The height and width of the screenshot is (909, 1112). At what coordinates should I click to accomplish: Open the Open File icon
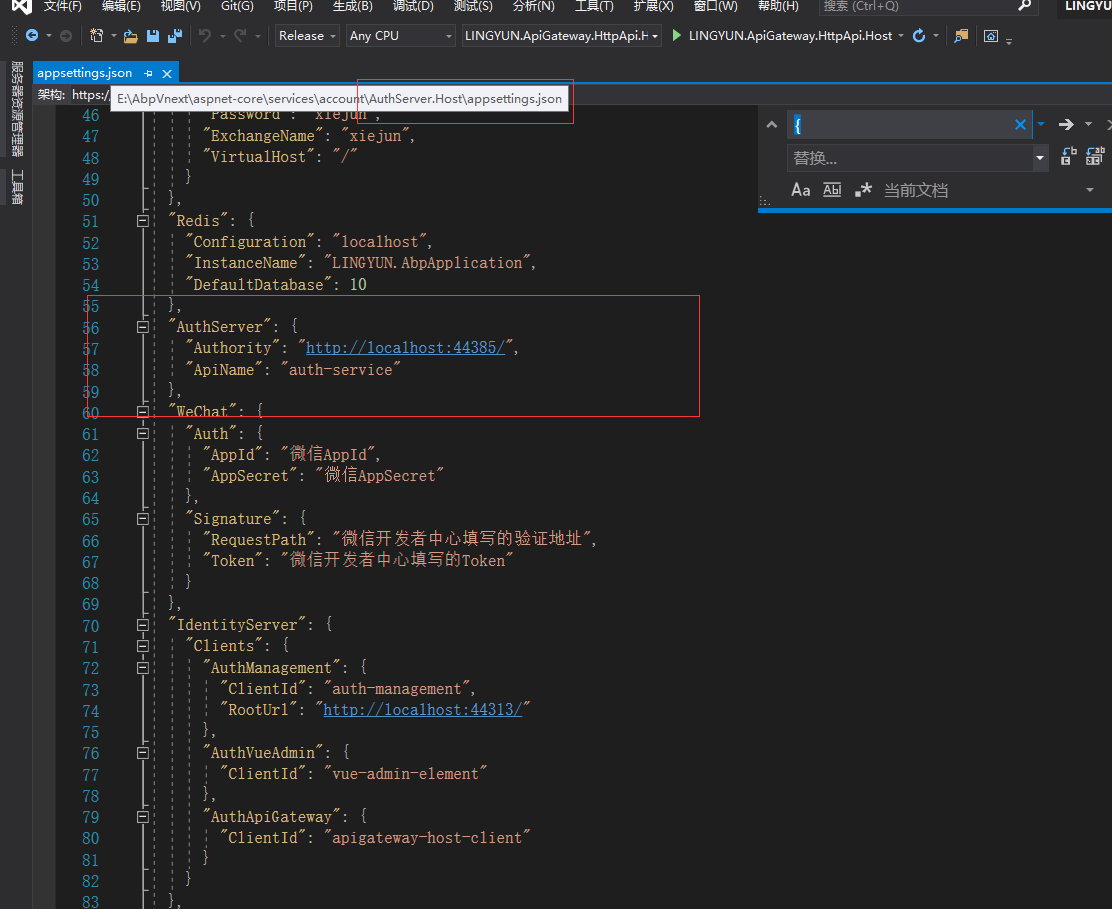131,35
